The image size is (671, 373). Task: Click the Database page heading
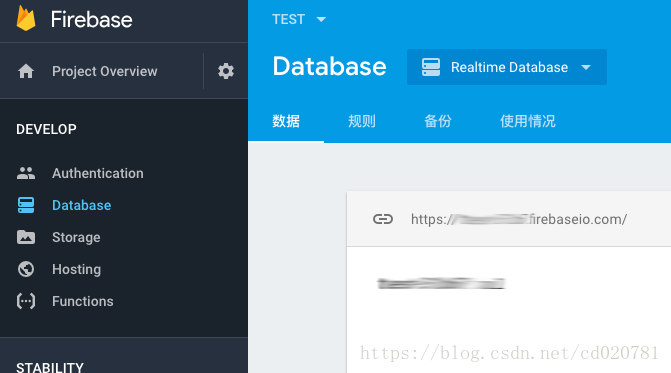click(x=329, y=66)
